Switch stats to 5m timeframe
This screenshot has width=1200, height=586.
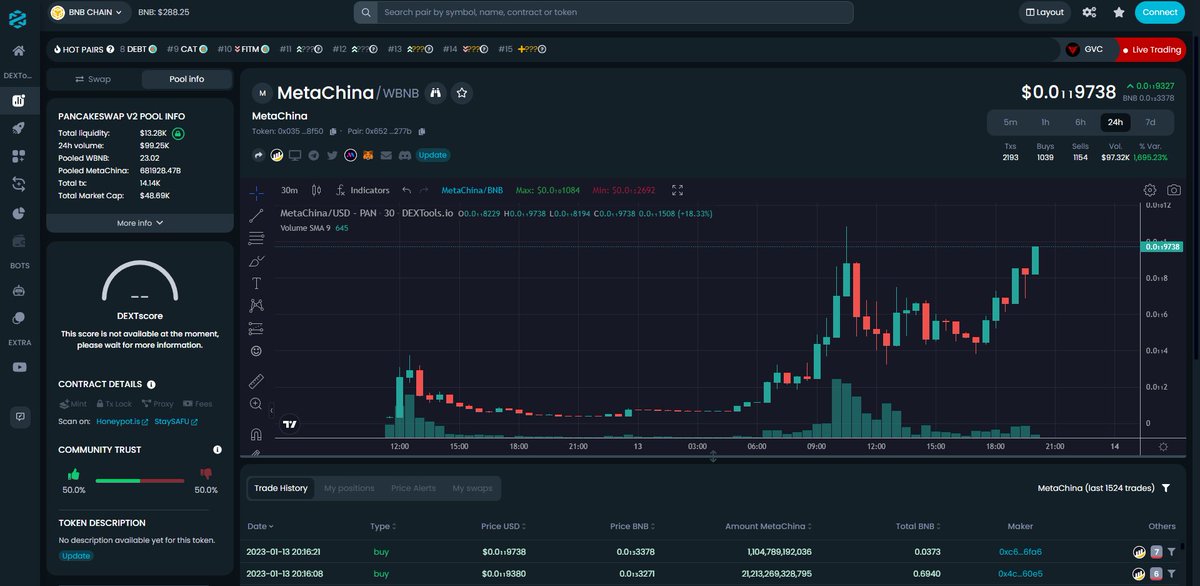1010,122
